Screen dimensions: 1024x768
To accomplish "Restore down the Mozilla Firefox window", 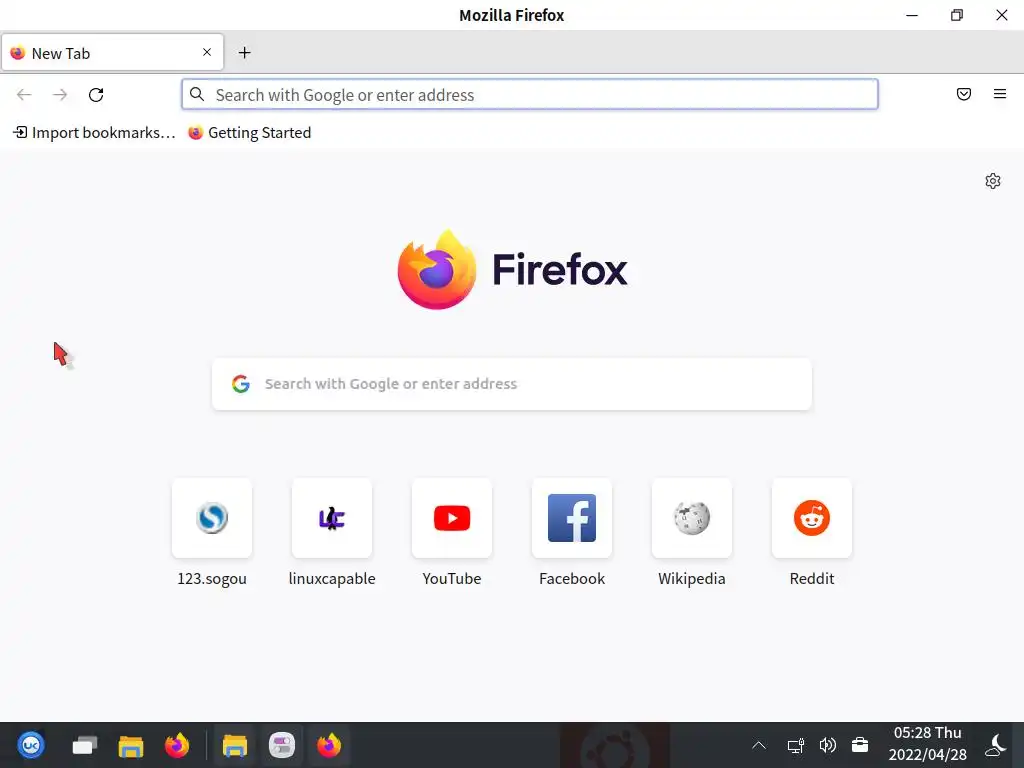I will [957, 15].
